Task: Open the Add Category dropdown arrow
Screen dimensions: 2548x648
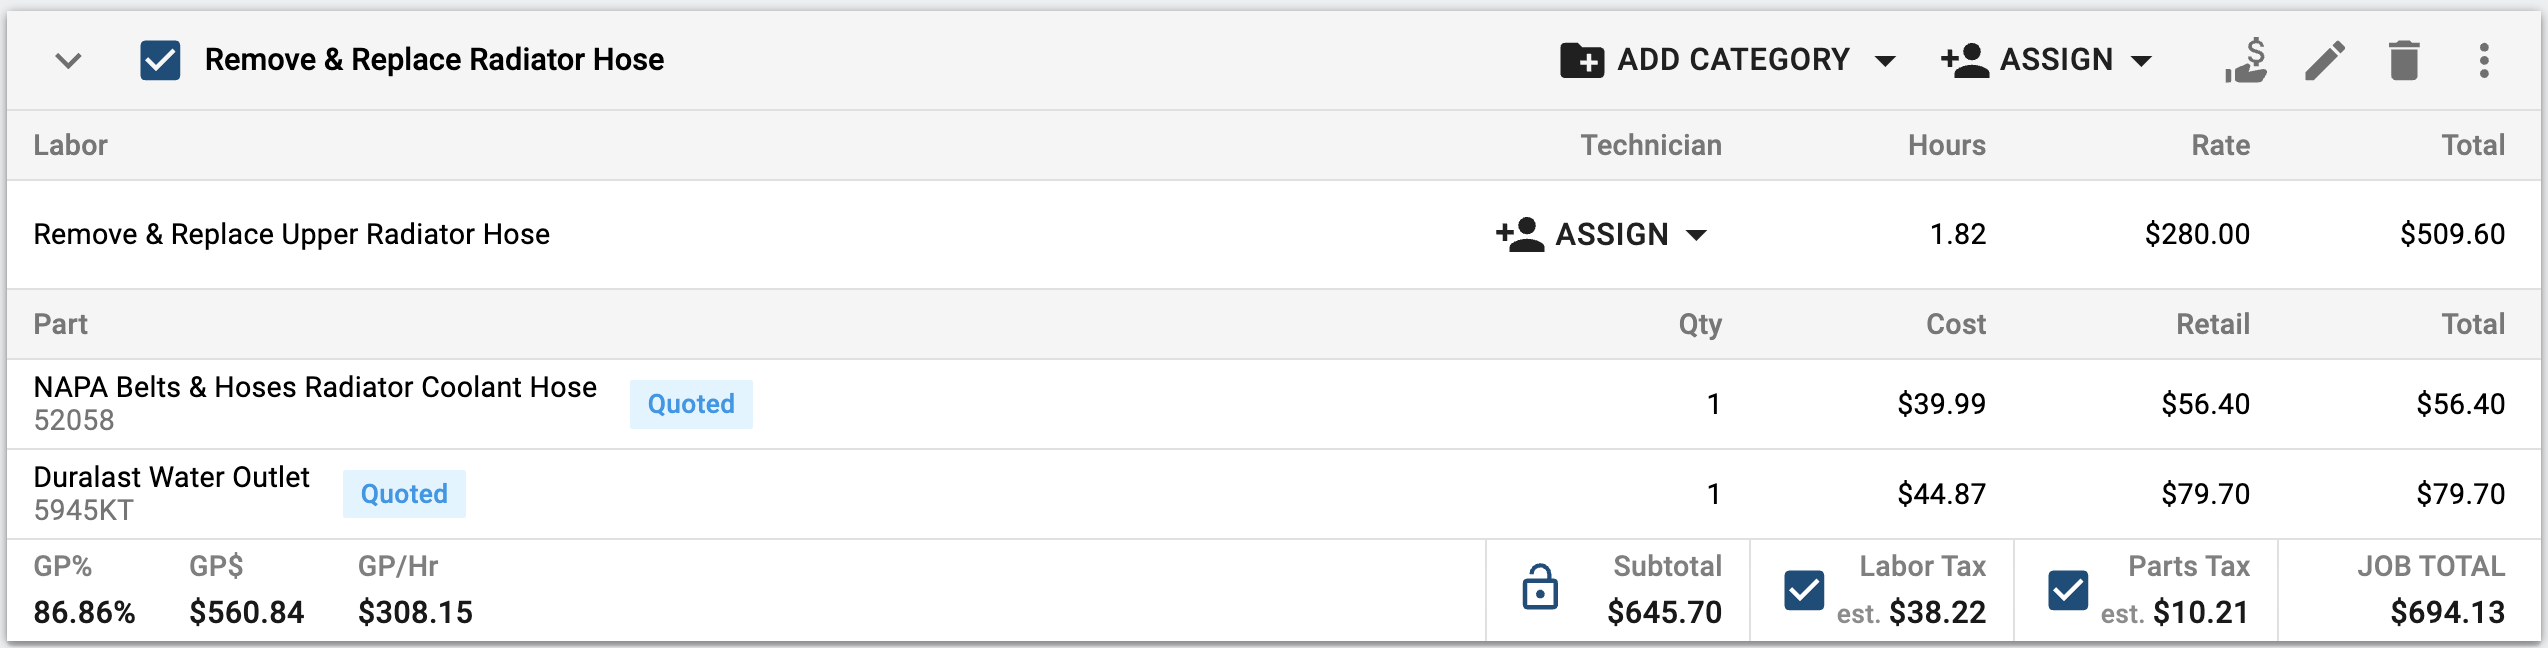Action: [x=1885, y=61]
